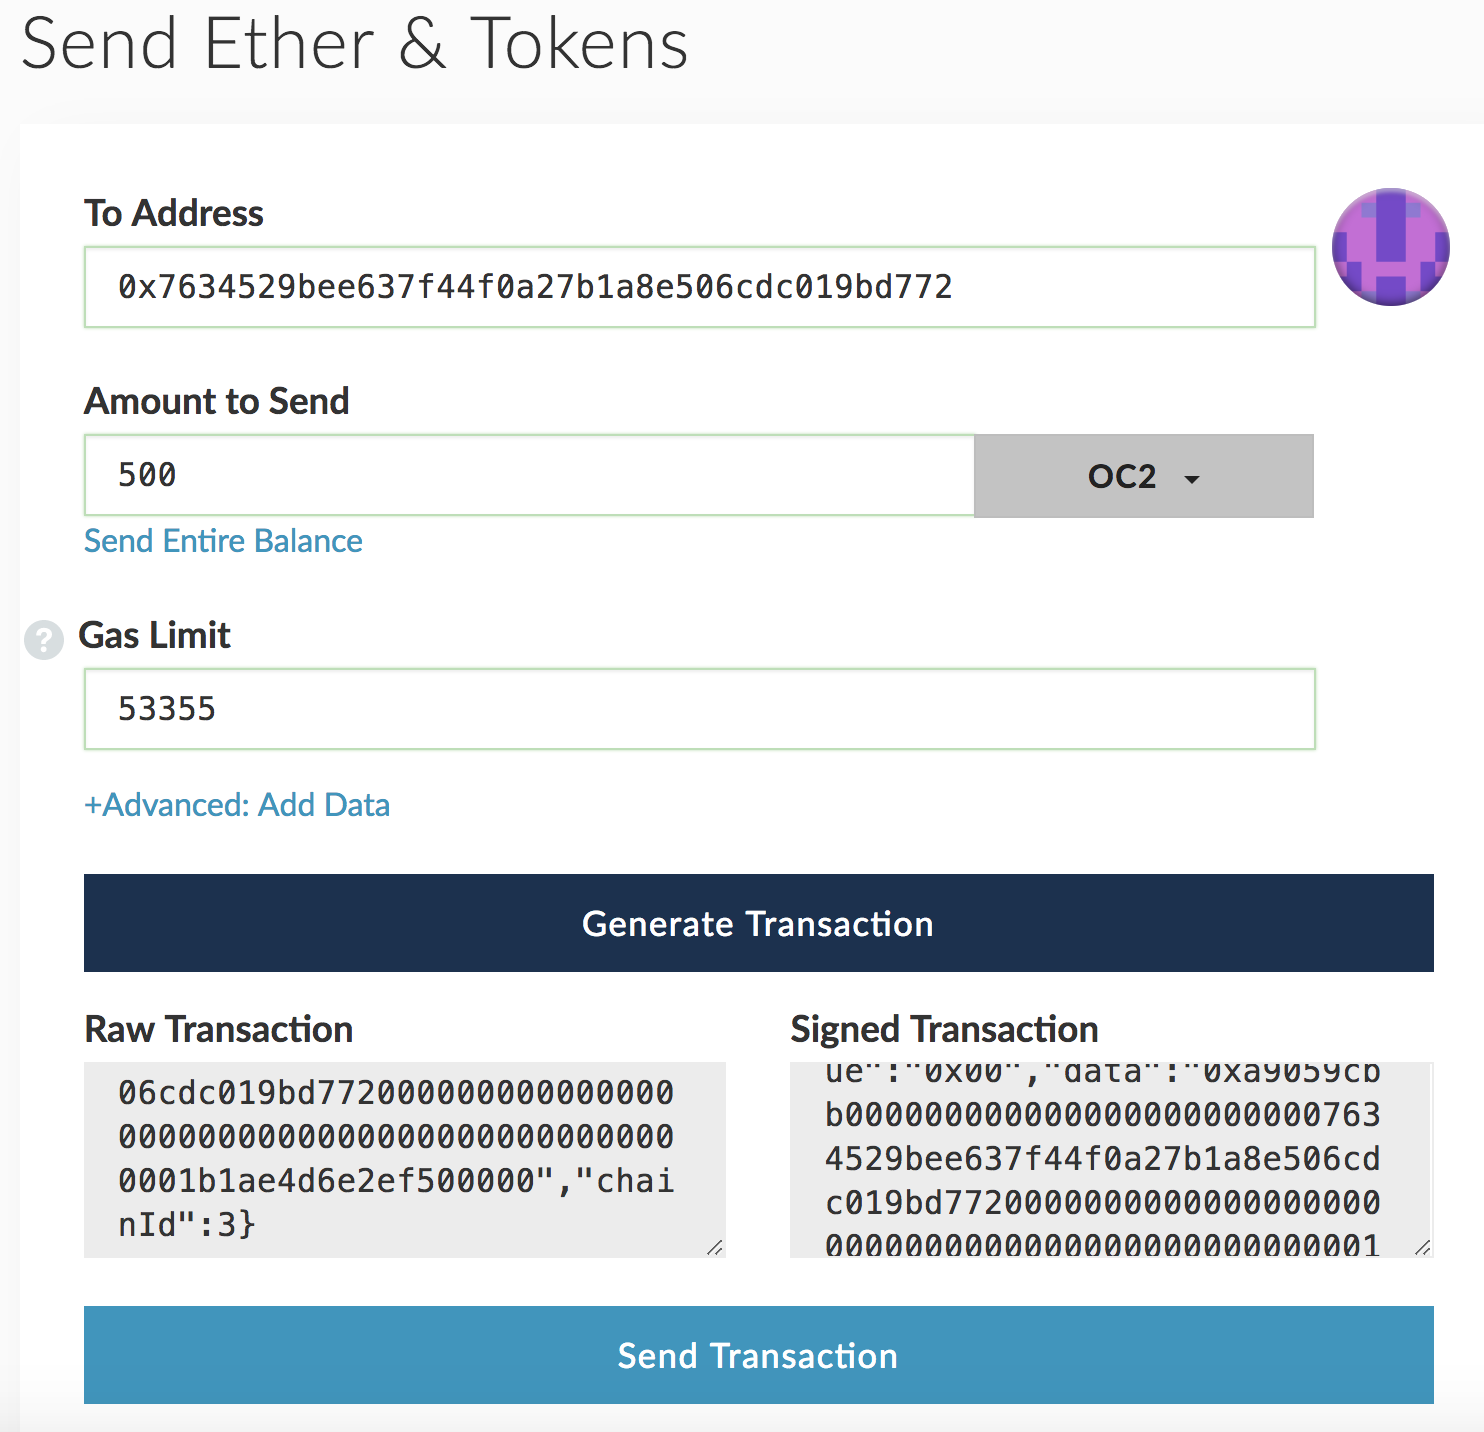The height and width of the screenshot is (1432, 1484).
Task: Open the OC2 token selector dropdown
Action: tap(1144, 476)
